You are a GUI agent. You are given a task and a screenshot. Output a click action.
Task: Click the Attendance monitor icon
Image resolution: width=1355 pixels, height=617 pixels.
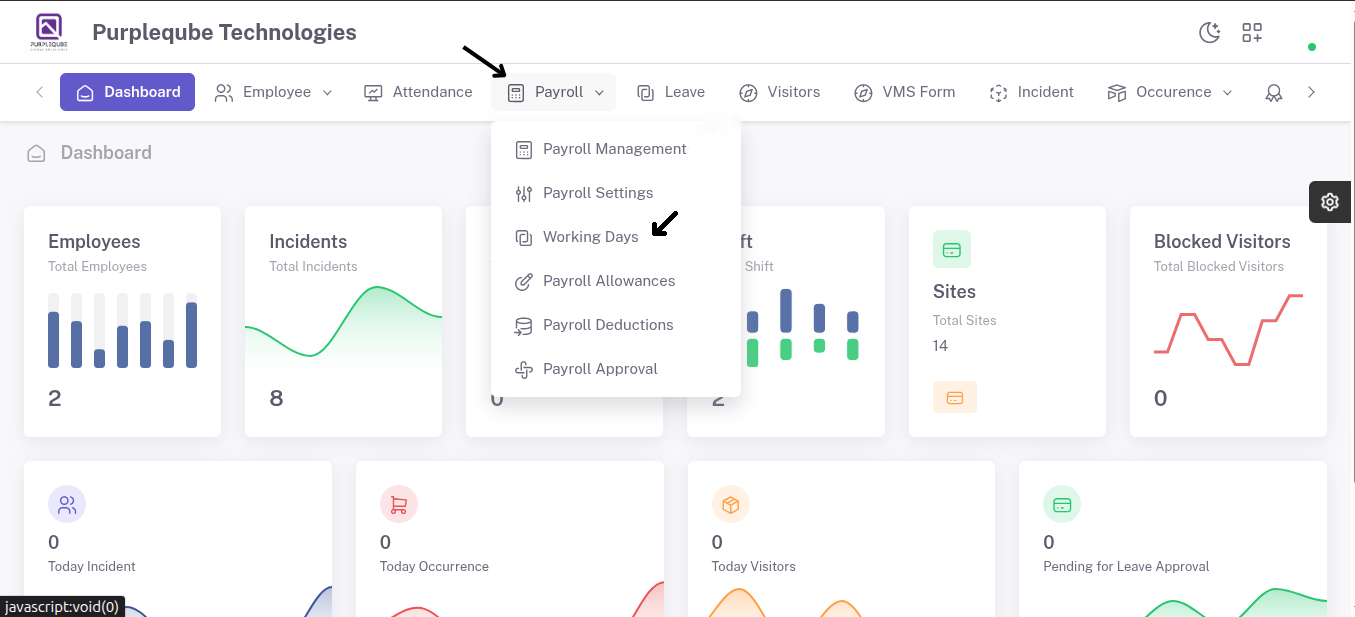pyautogui.click(x=373, y=93)
